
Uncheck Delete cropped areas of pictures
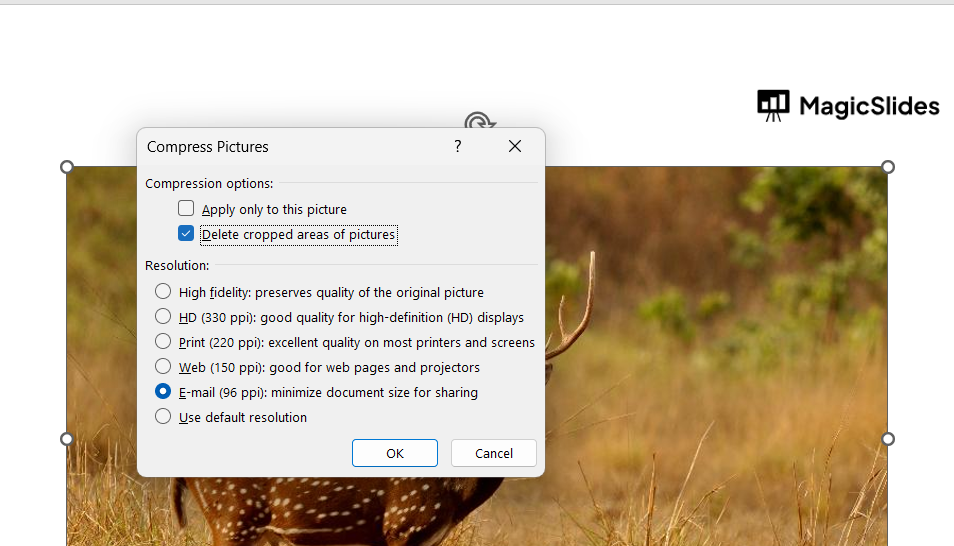tap(186, 234)
